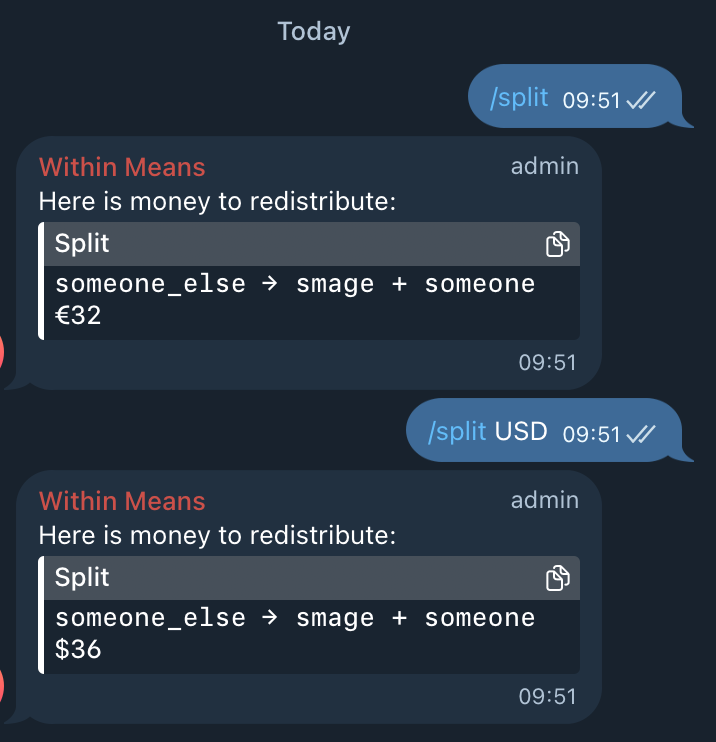716x742 pixels.
Task: Click the admin label on the first reply
Action: (545, 167)
